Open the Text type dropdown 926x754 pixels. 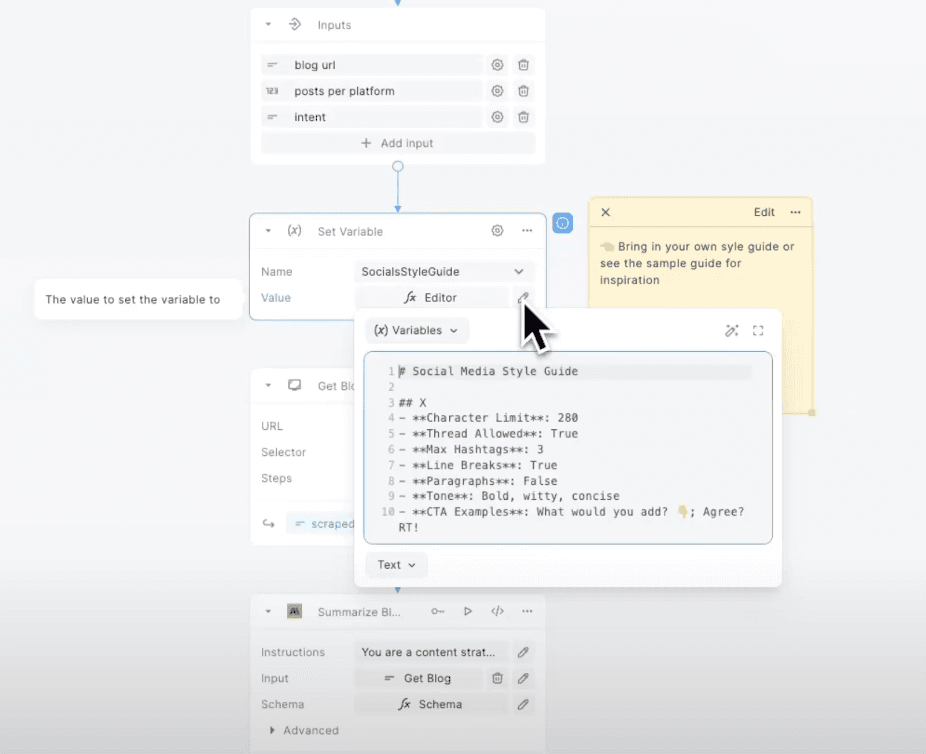(396, 565)
